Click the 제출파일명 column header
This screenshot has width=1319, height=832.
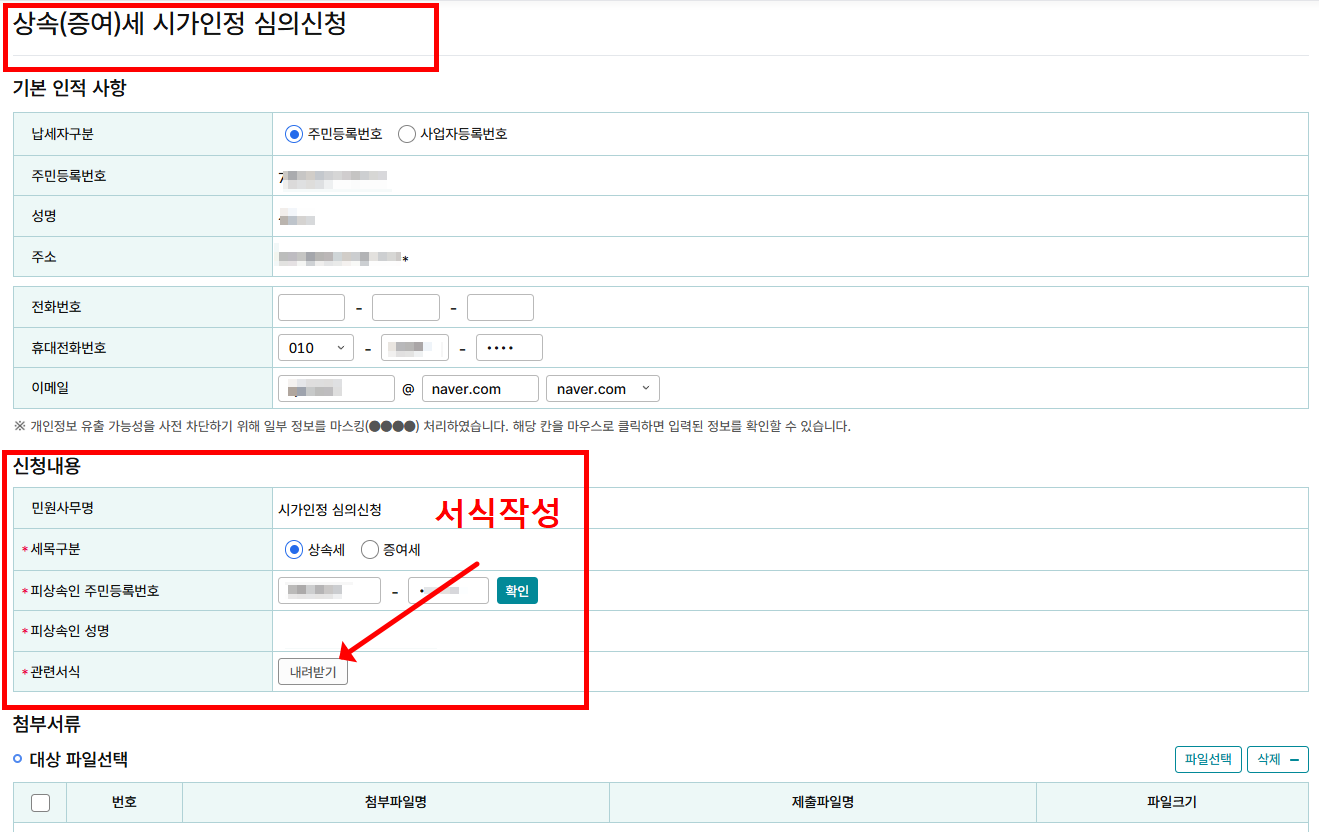click(x=822, y=802)
